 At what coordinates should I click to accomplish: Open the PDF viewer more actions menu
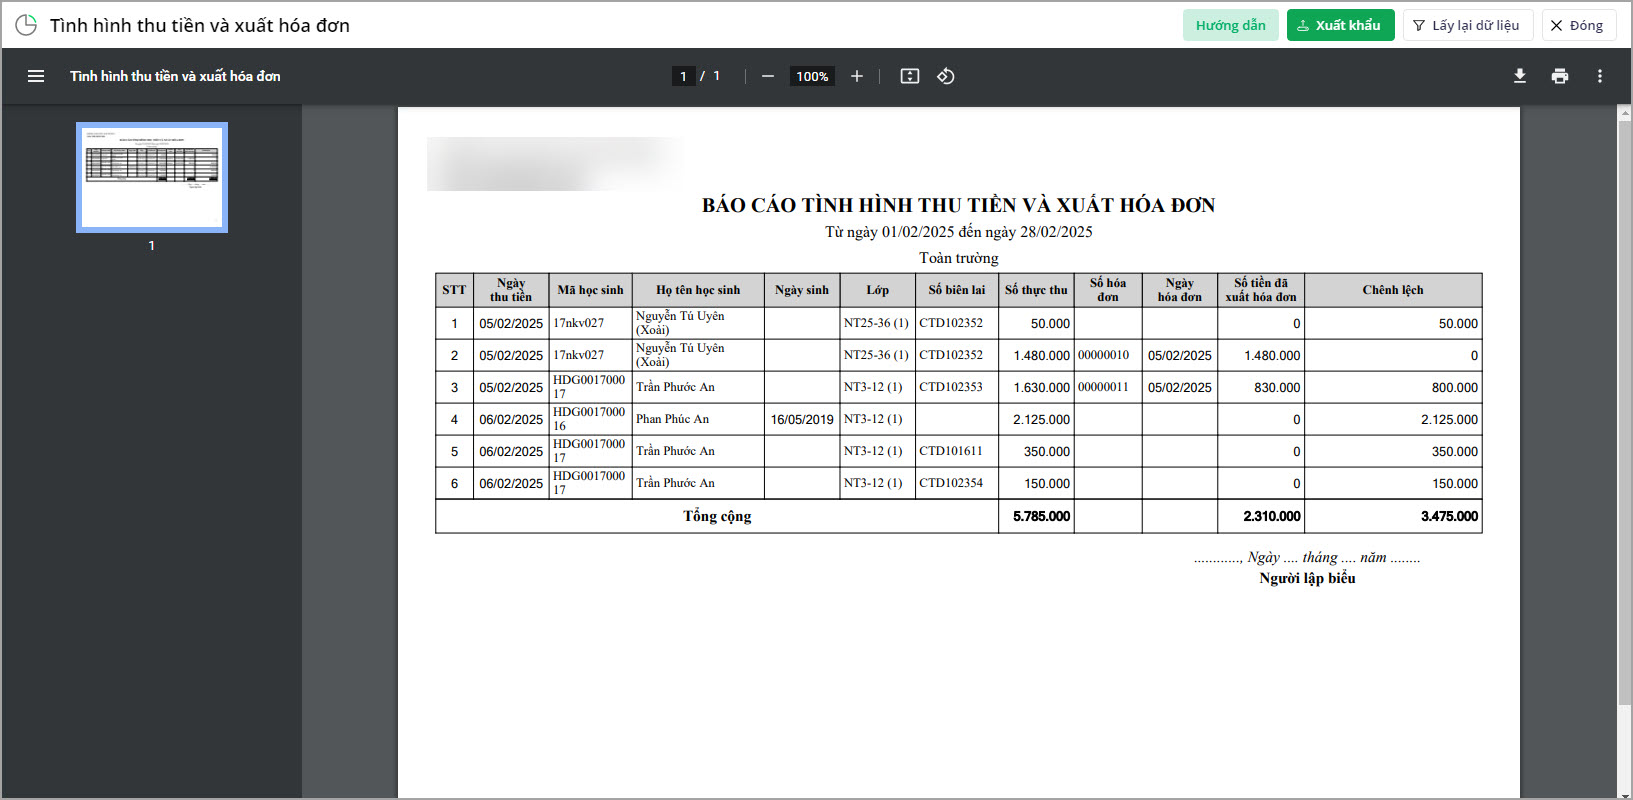pos(1600,76)
